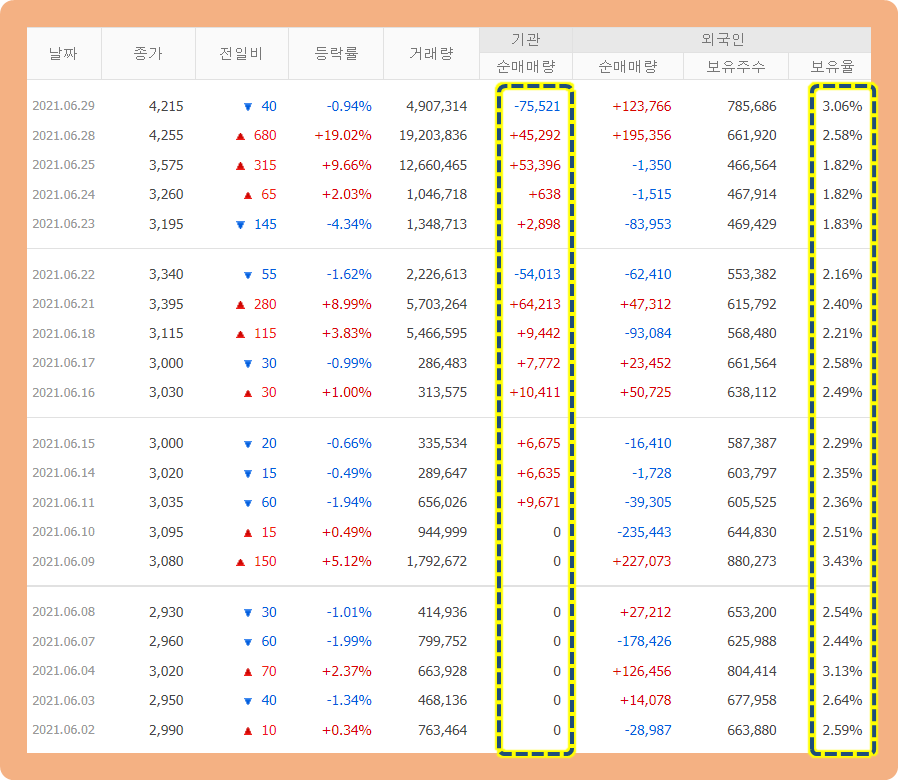
Task: Click the red up arrow next to 315
Action: point(241,166)
